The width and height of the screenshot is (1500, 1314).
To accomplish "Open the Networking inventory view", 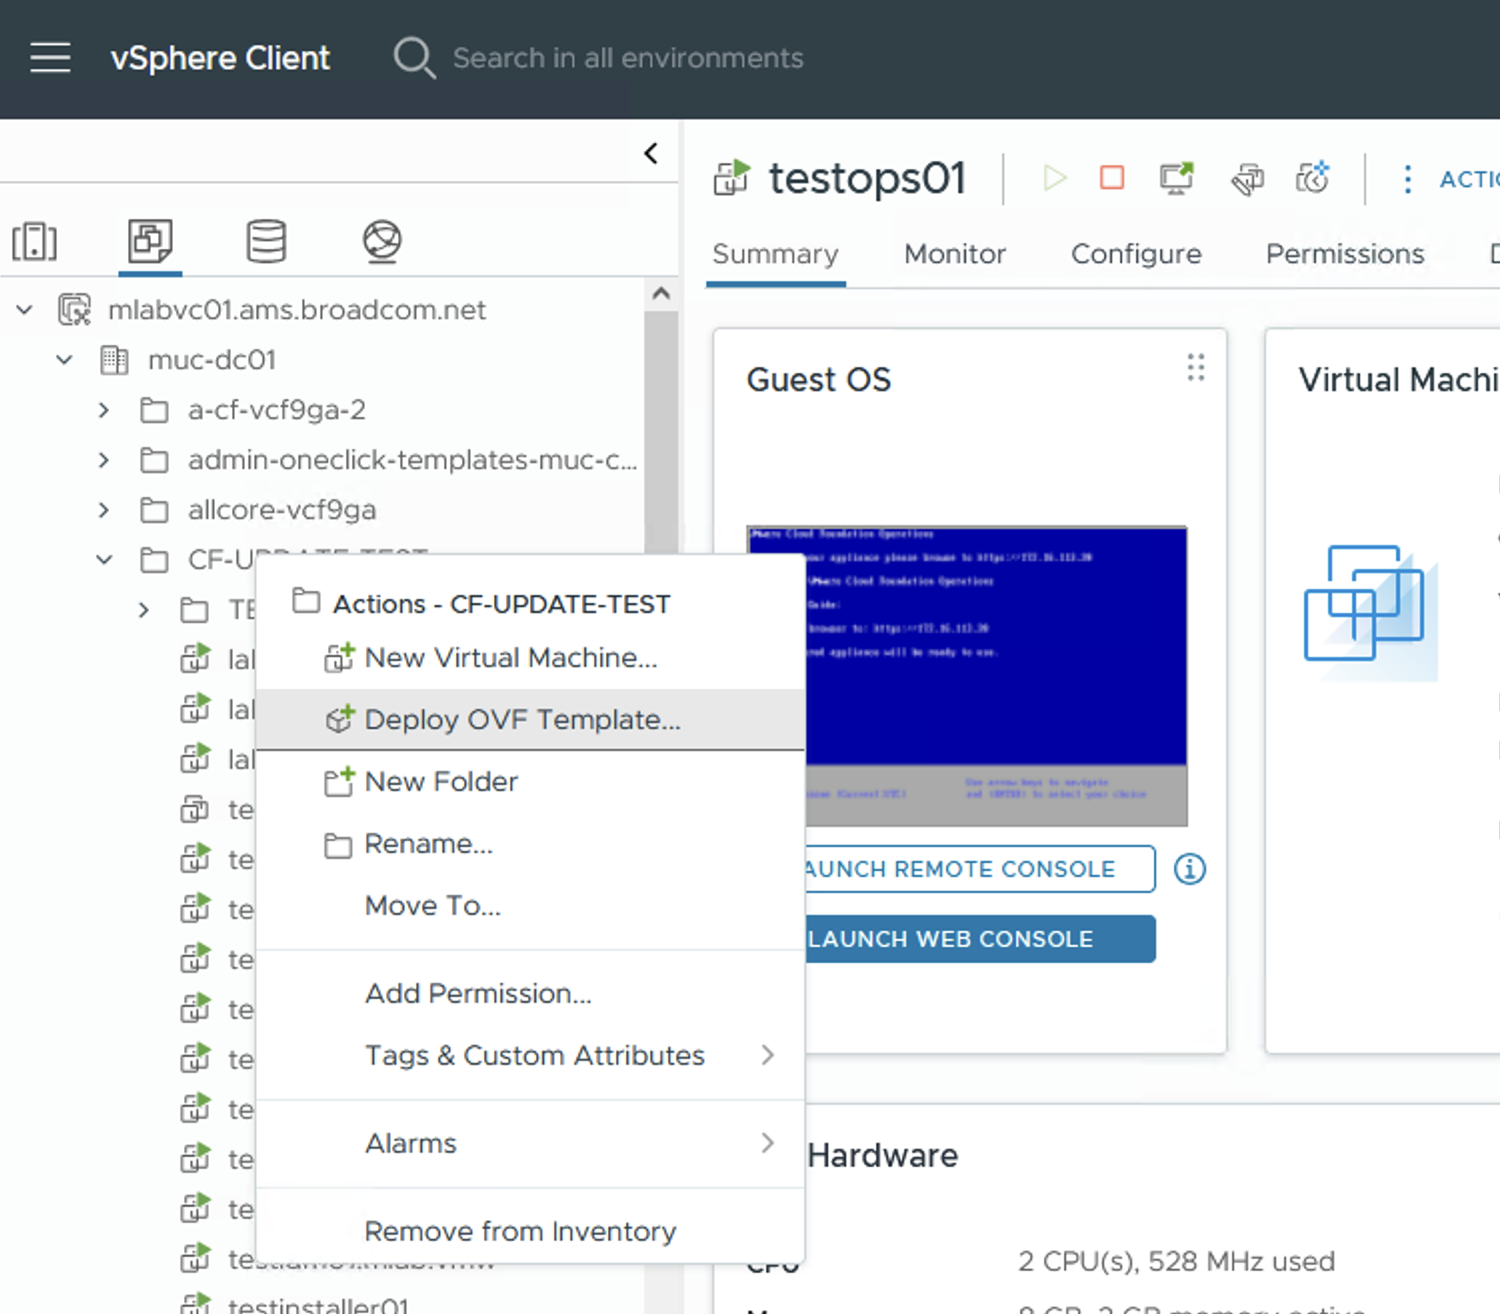I will pyautogui.click(x=382, y=241).
